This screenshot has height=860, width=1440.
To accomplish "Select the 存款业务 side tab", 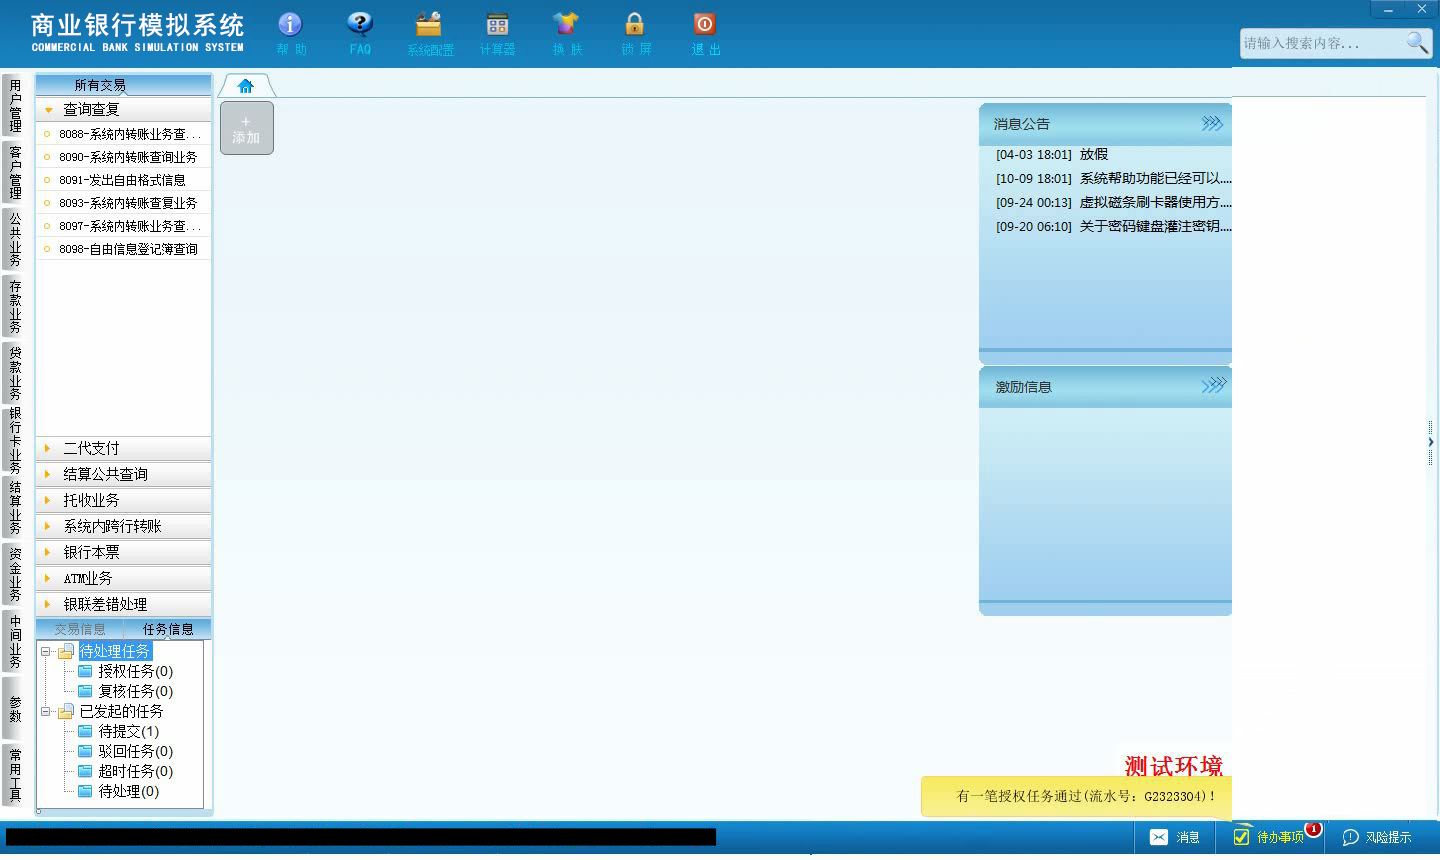I will [14, 306].
